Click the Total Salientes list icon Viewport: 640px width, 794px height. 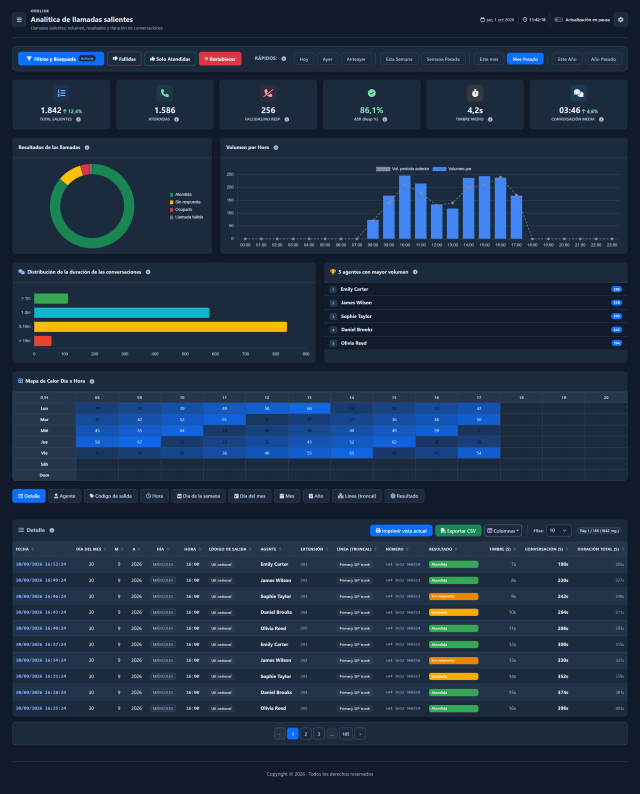(x=61, y=93)
